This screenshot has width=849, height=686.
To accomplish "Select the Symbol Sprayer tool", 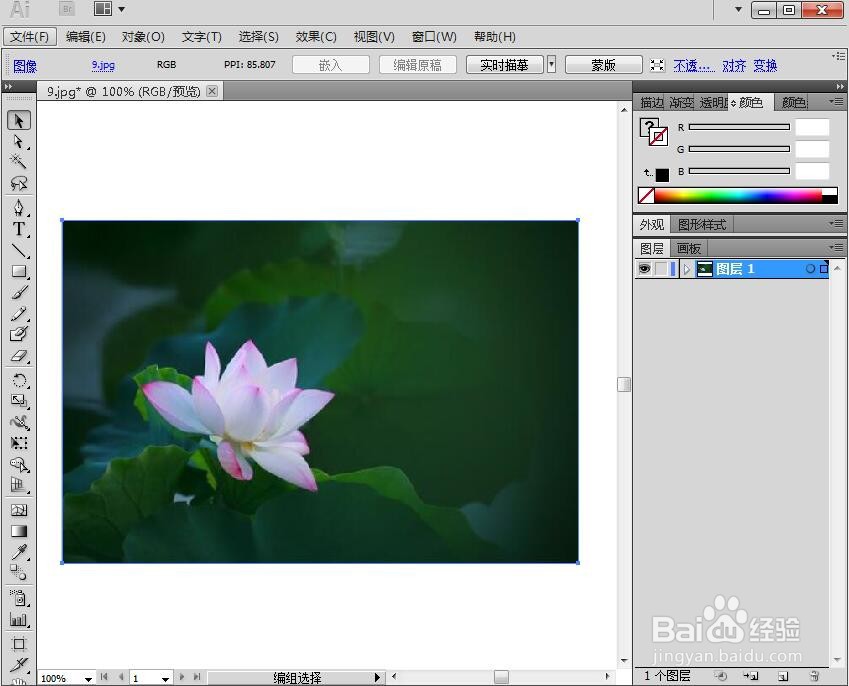I will coord(19,598).
